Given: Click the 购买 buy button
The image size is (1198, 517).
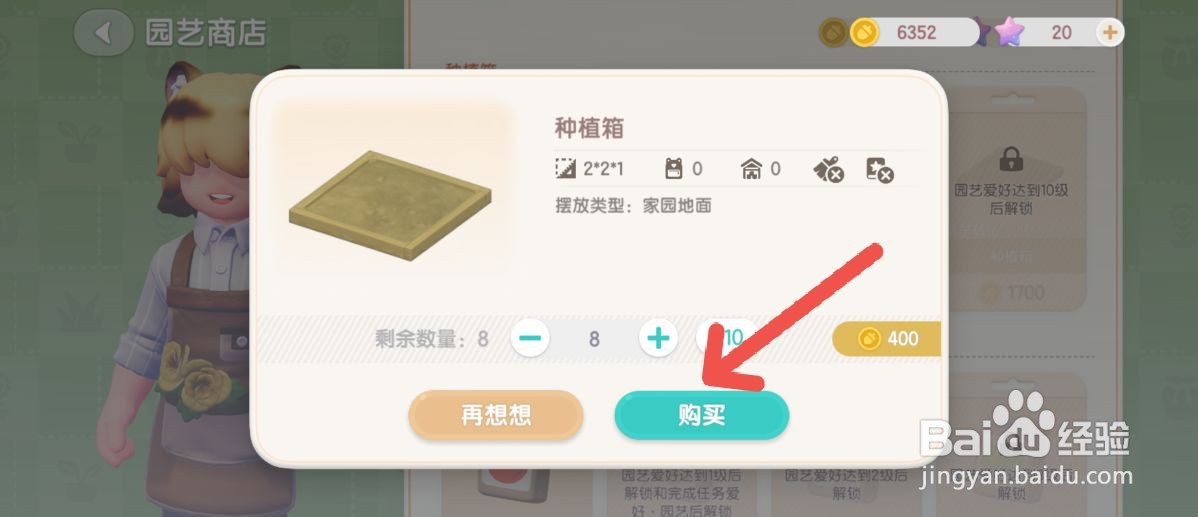Looking at the screenshot, I should pyautogui.click(x=701, y=415).
